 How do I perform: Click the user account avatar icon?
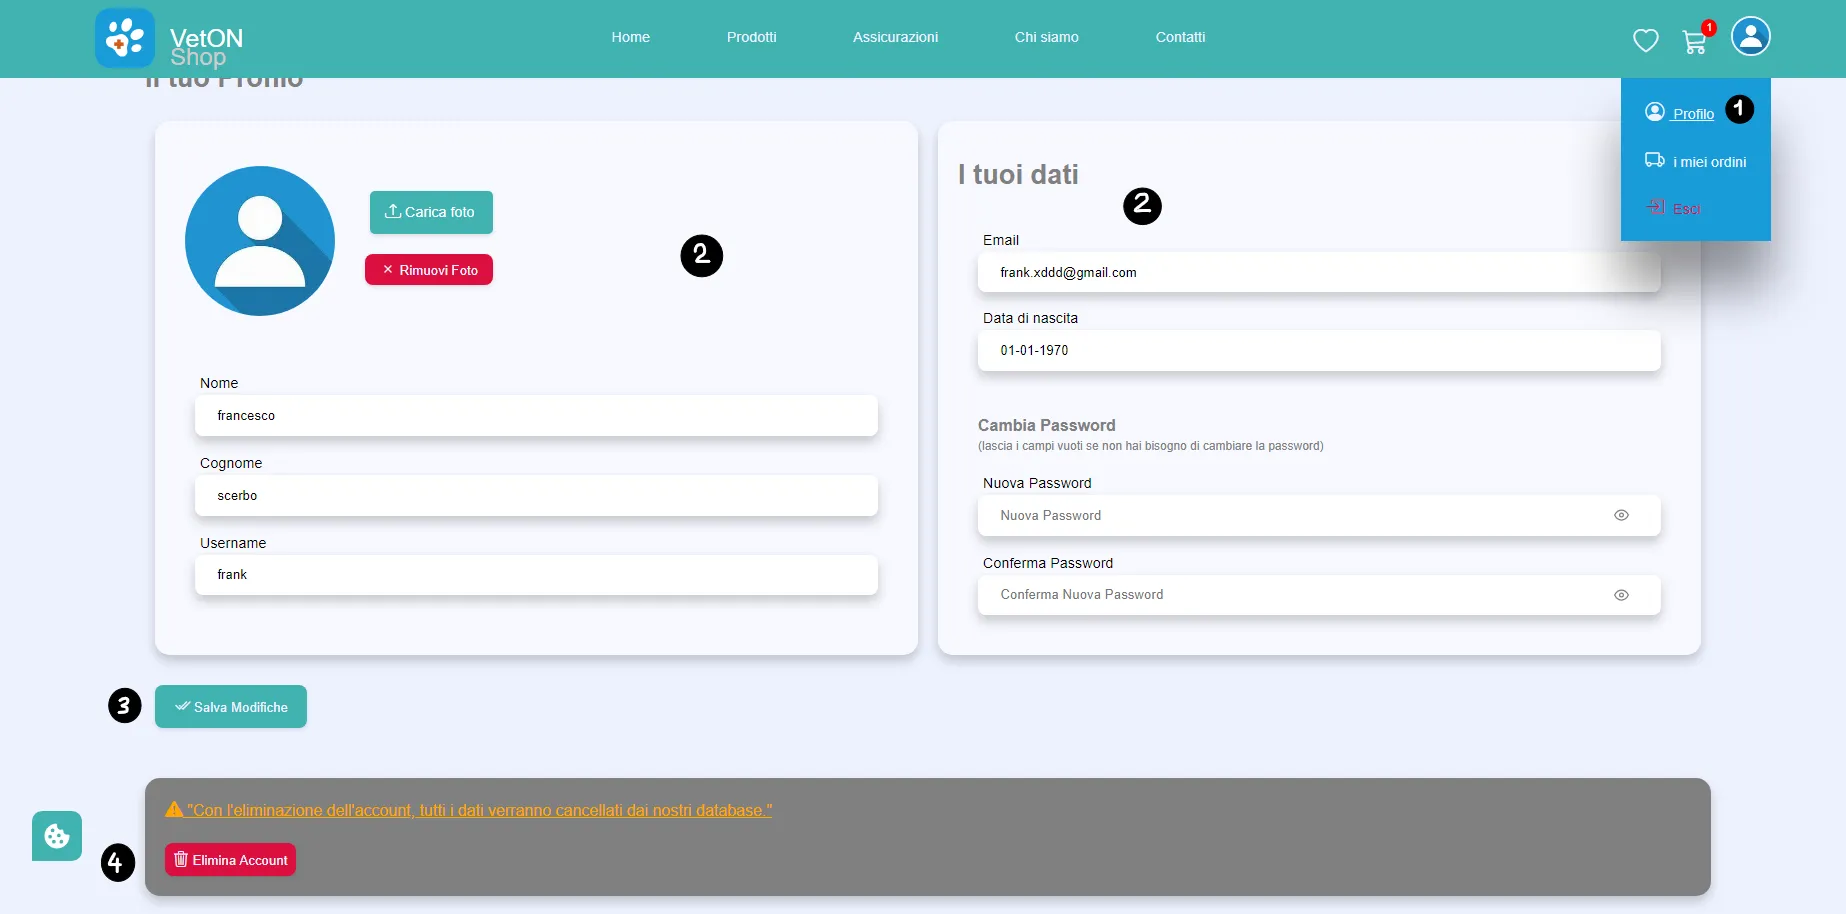(1750, 37)
